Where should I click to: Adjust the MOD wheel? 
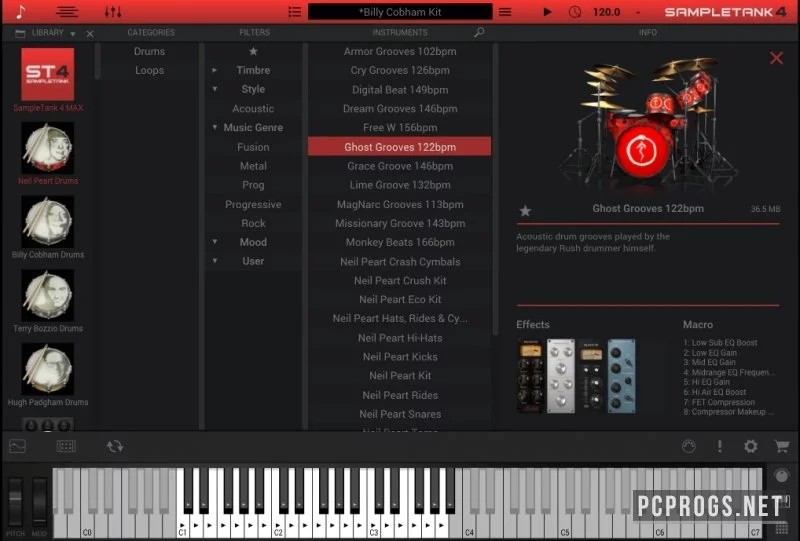(x=39, y=502)
